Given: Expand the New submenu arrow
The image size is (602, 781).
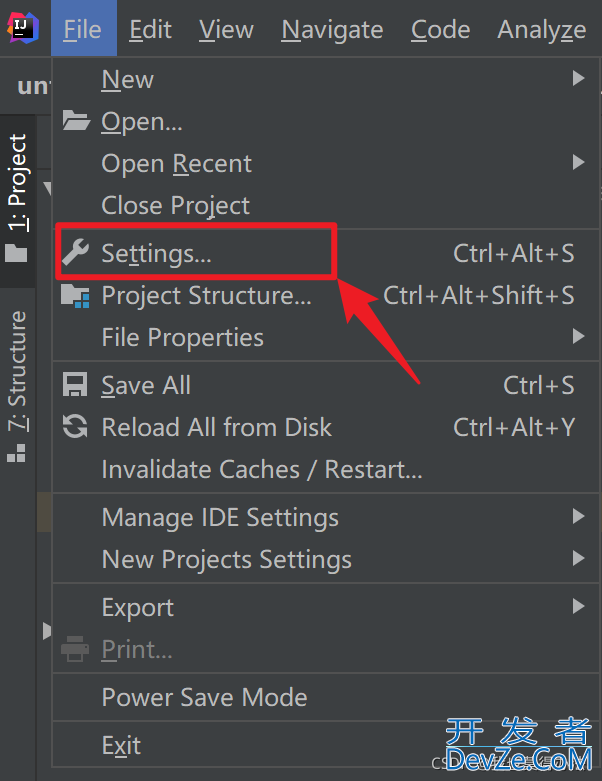Looking at the screenshot, I should 578,78.
